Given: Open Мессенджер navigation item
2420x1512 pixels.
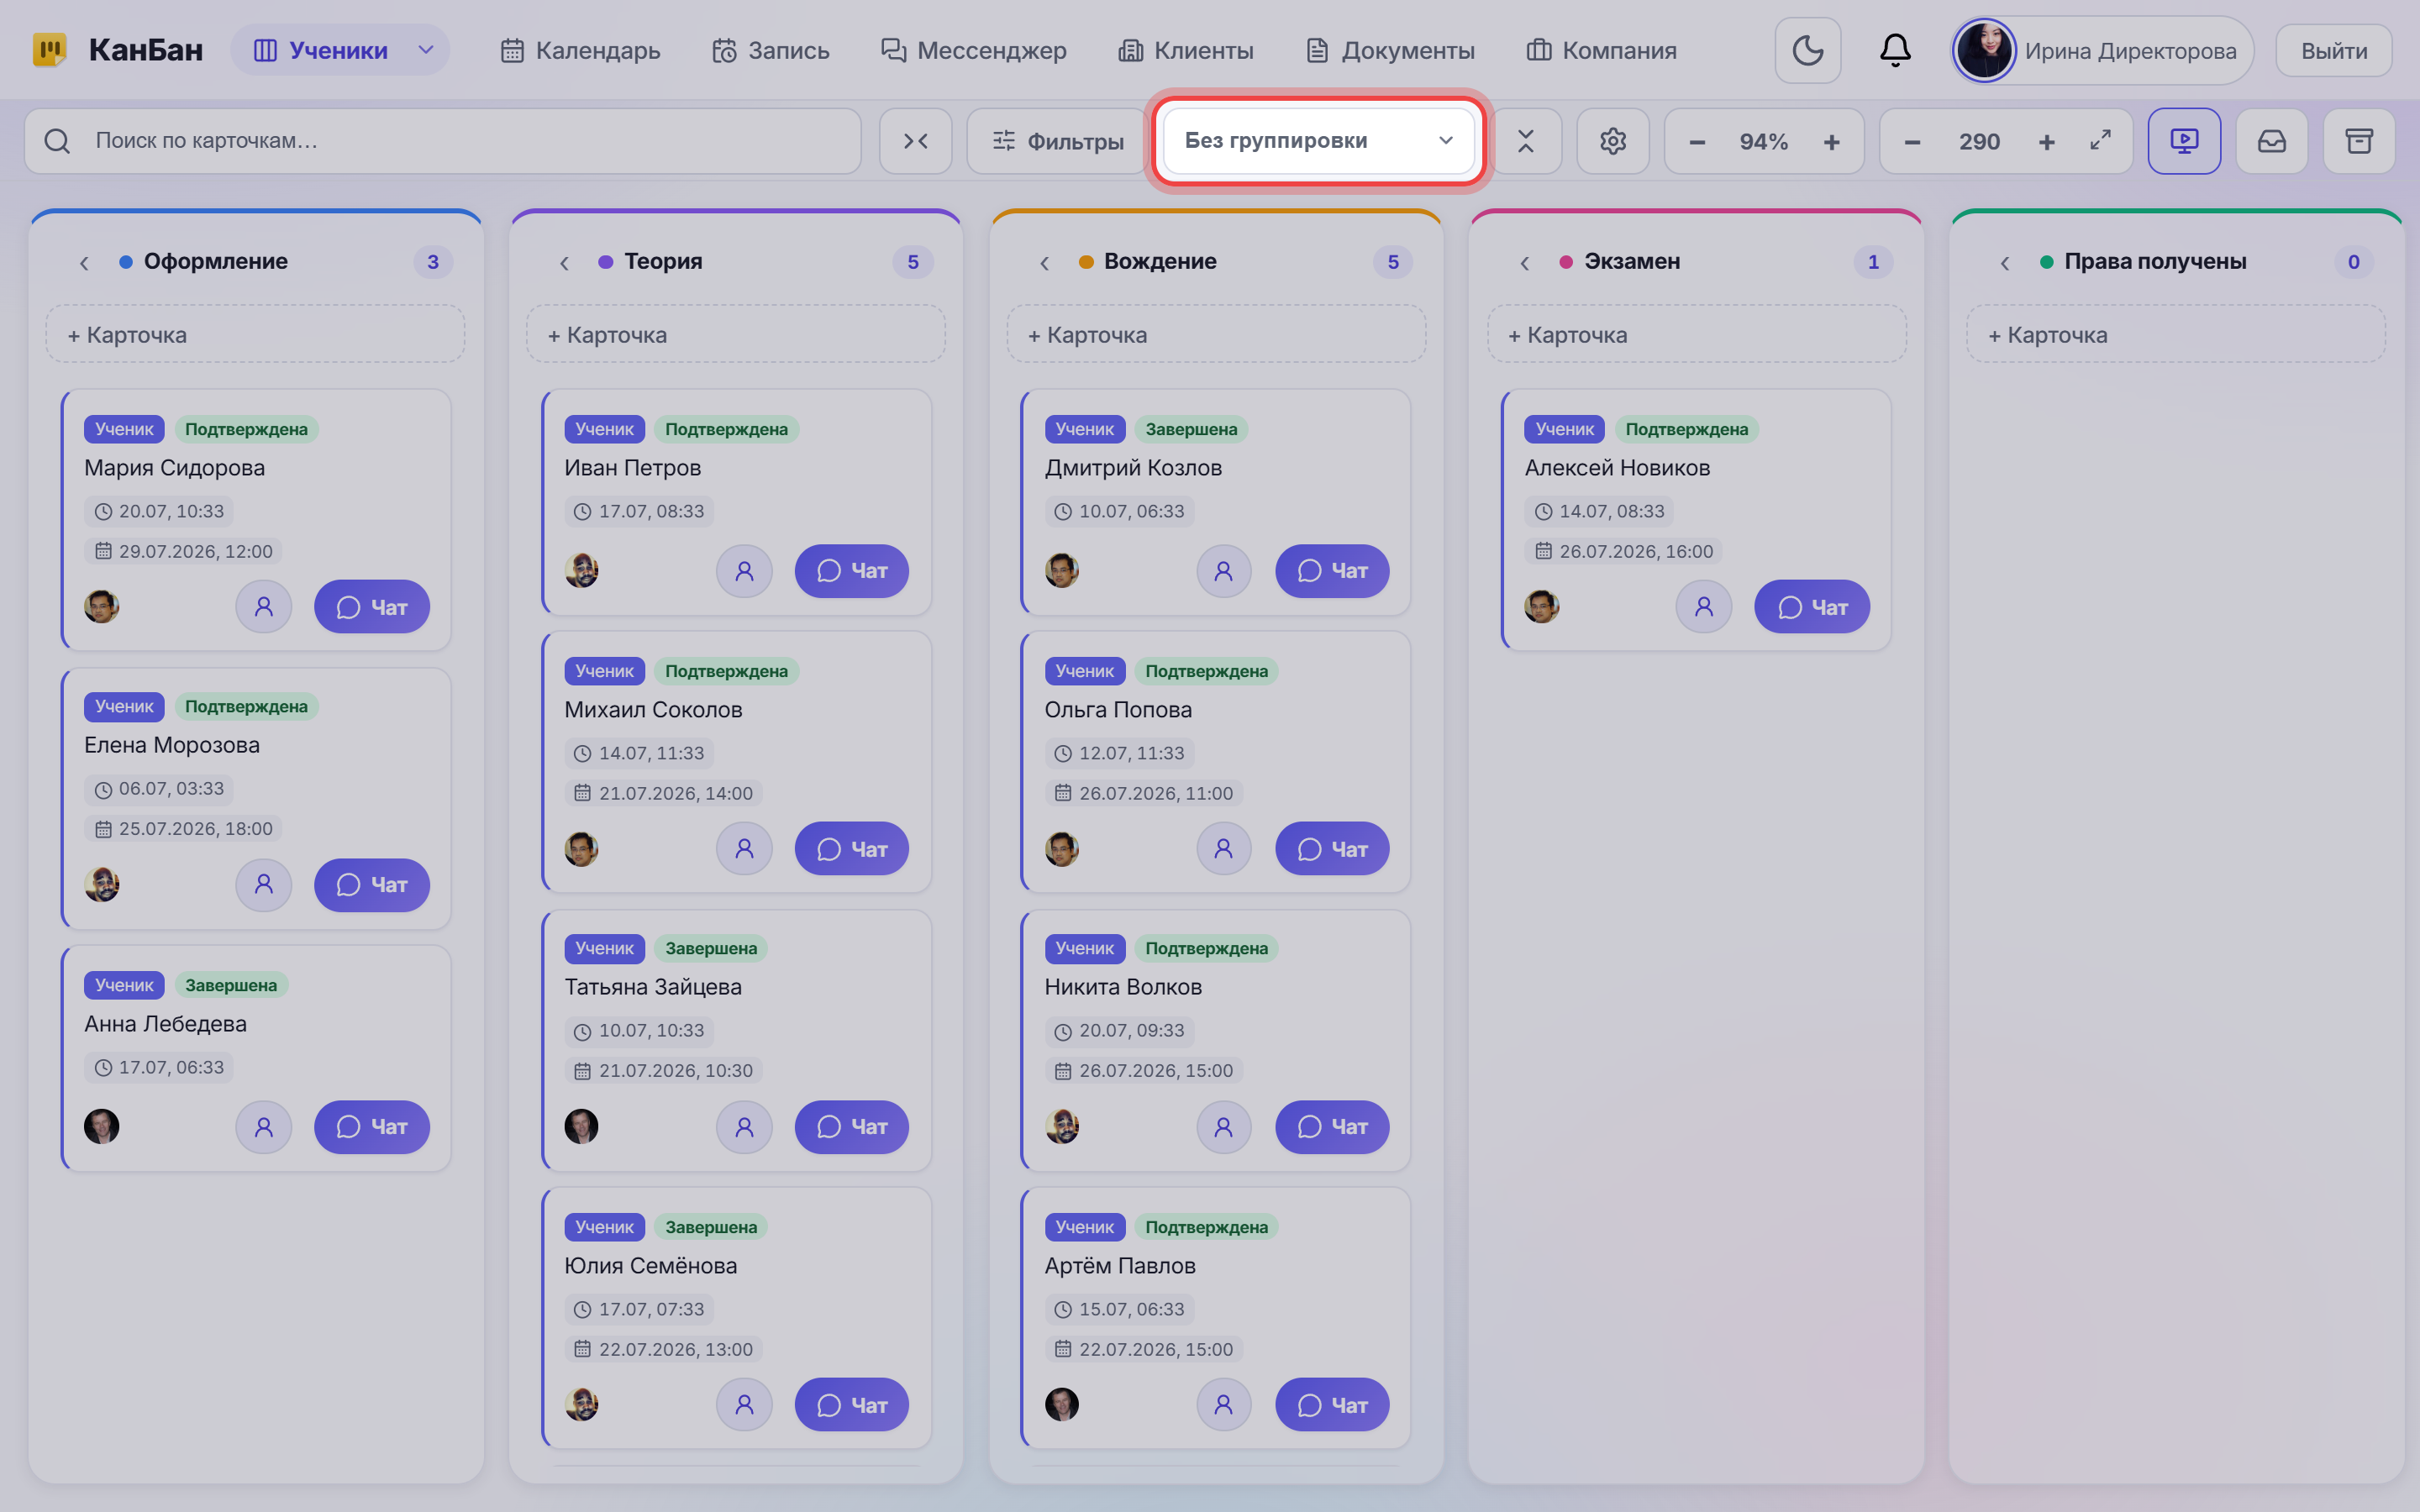Looking at the screenshot, I should coord(973,50).
